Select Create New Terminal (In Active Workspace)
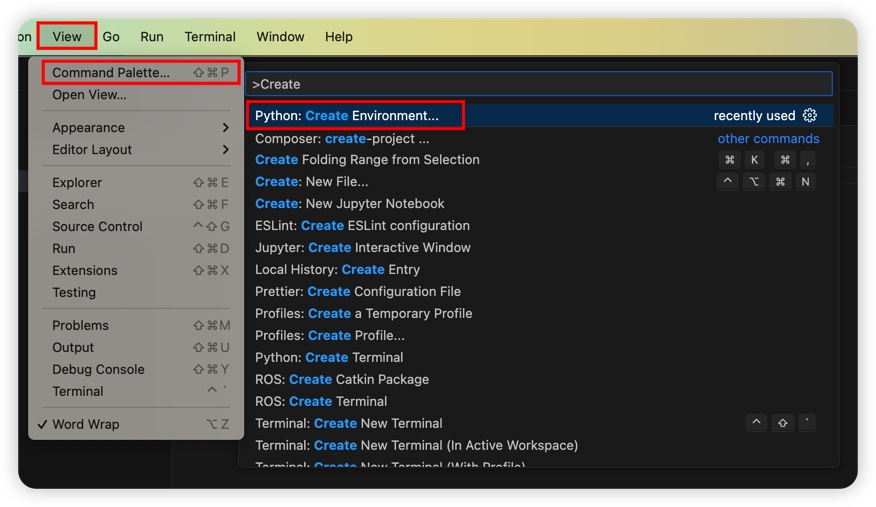Viewport: 876px width, 507px height. (539, 445)
